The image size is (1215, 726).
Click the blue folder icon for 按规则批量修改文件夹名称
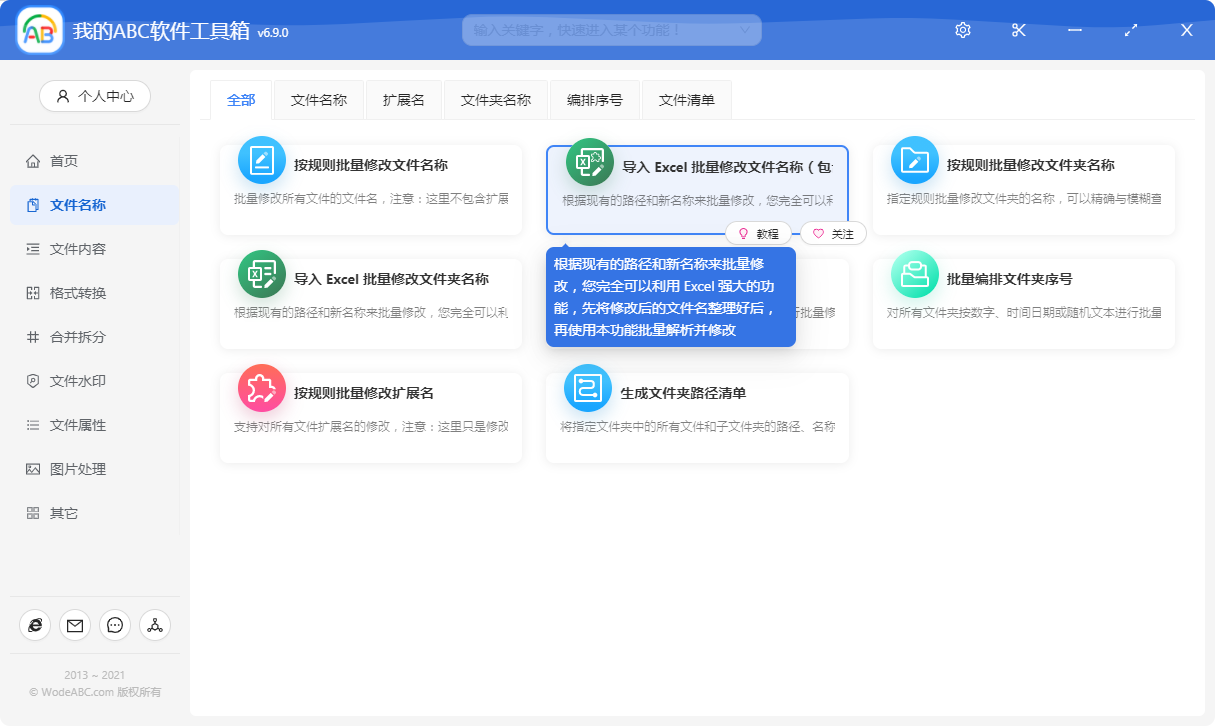[914, 160]
